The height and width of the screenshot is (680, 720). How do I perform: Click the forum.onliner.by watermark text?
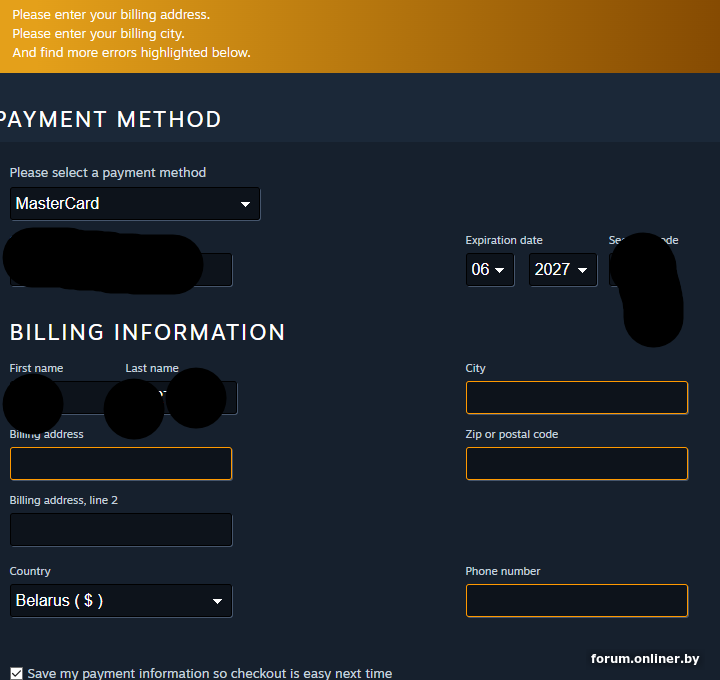[x=644, y=658]
